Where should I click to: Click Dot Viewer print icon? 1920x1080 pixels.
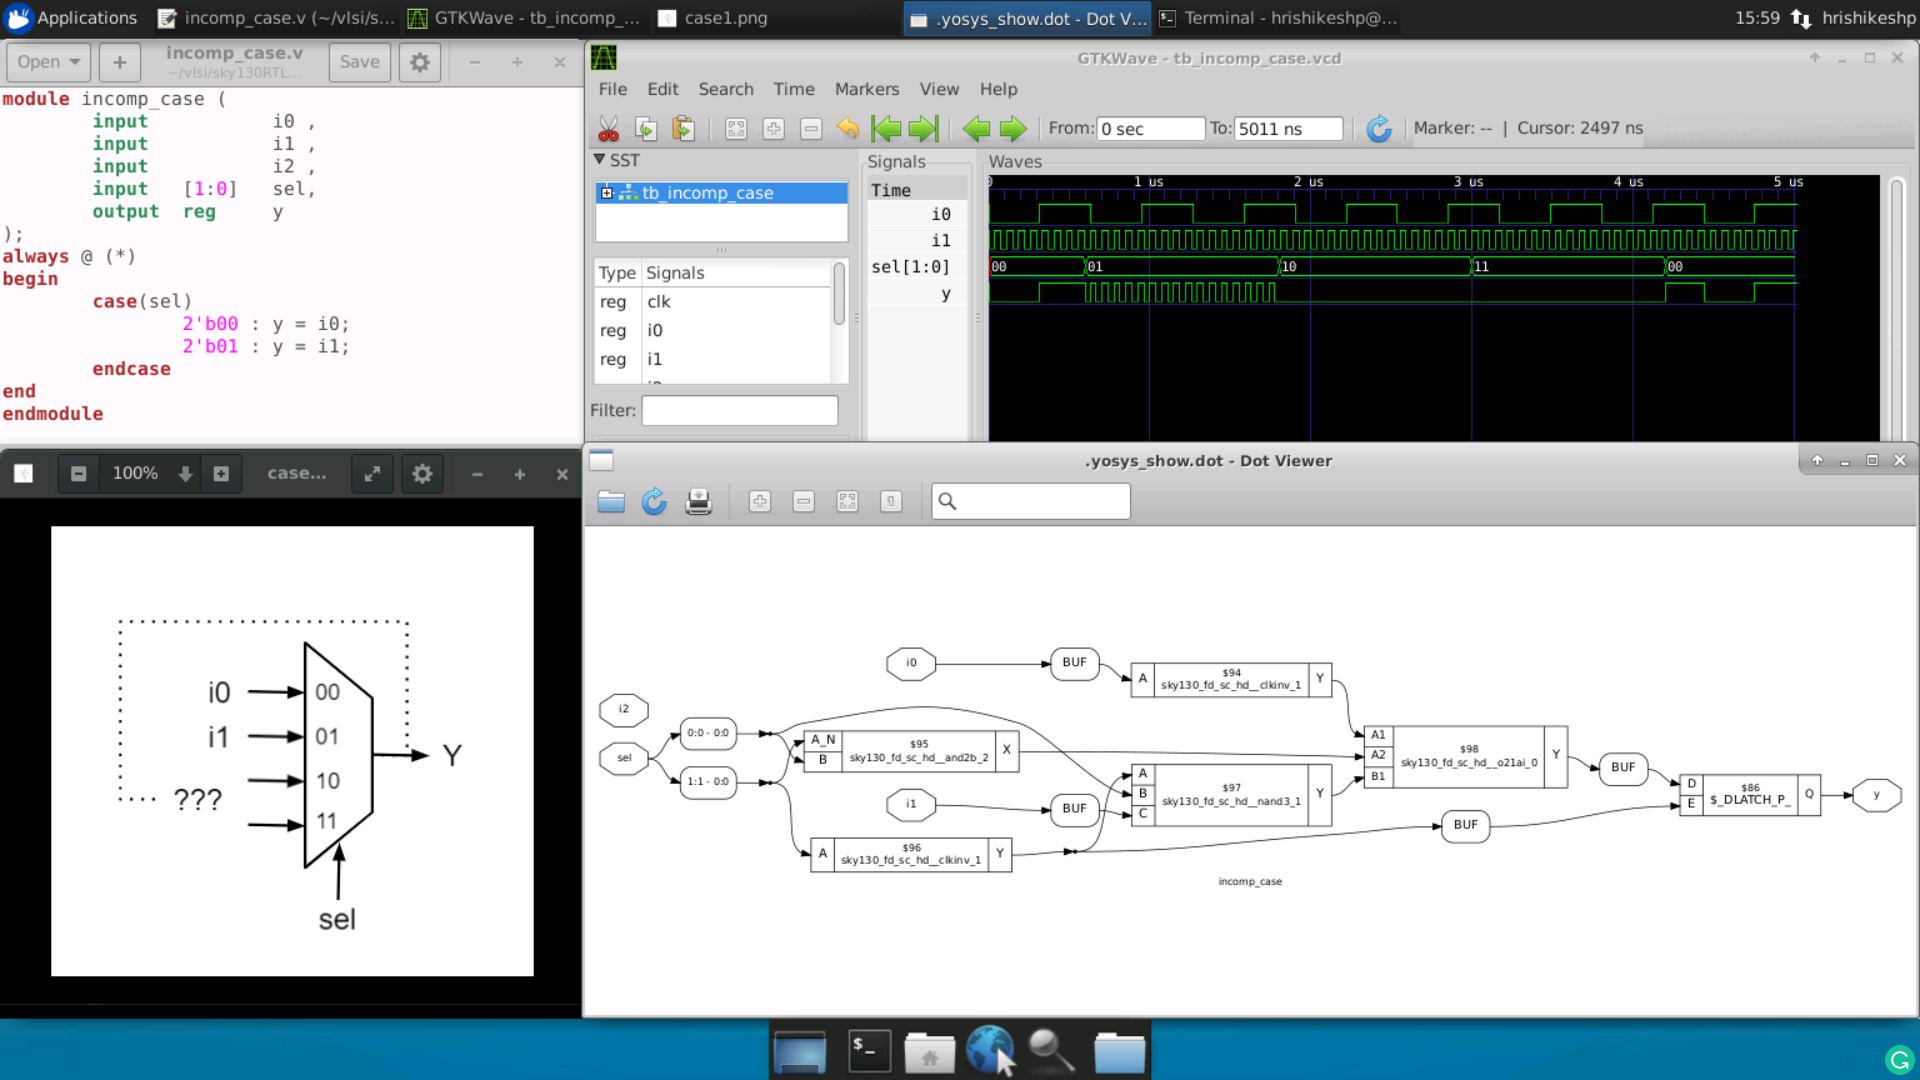698,502
